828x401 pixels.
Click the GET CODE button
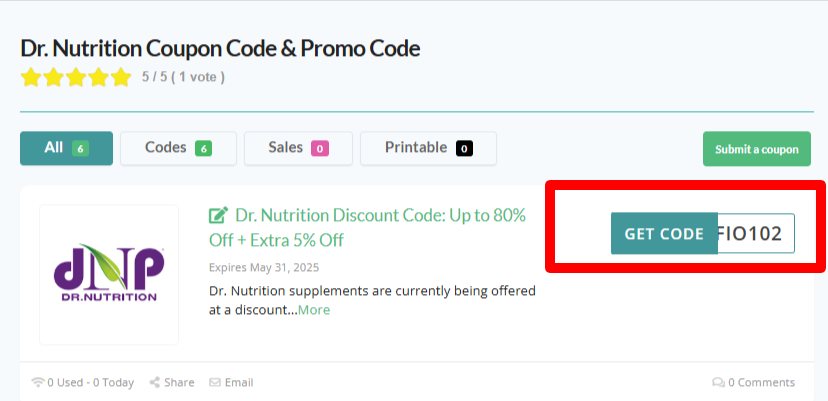(x=664, y=234)
